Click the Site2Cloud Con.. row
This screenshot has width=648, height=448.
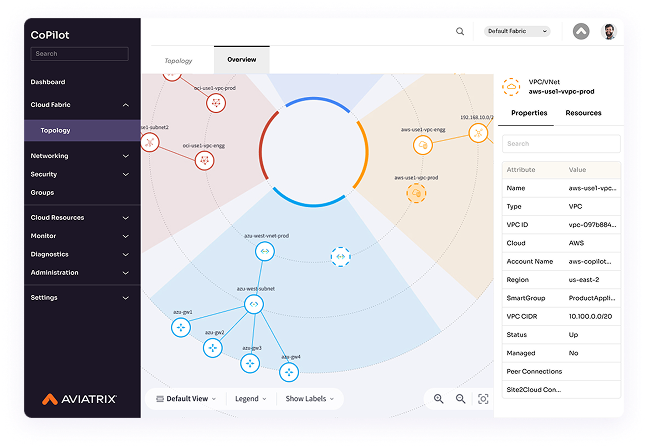(561, 390)
